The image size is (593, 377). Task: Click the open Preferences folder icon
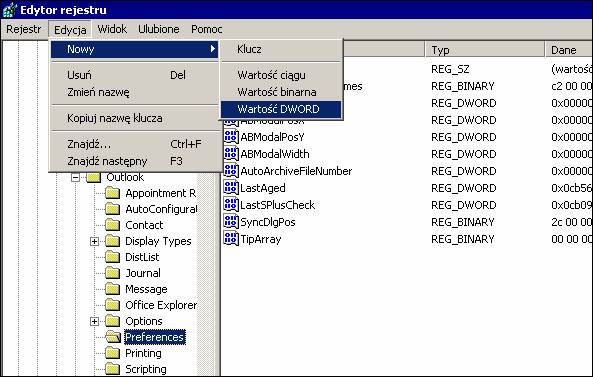113,337
